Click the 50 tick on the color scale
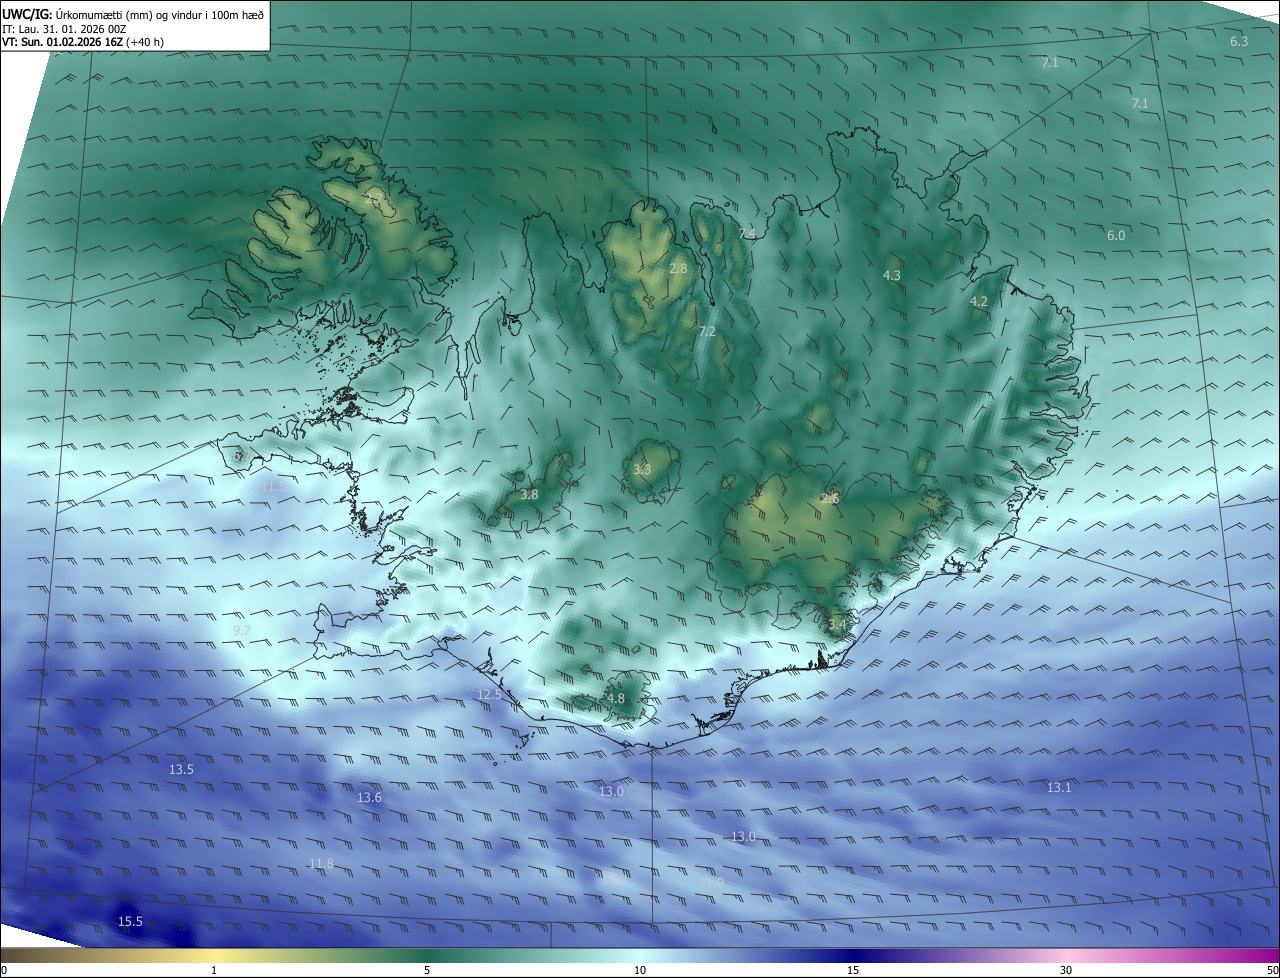 click(1273, 970)
